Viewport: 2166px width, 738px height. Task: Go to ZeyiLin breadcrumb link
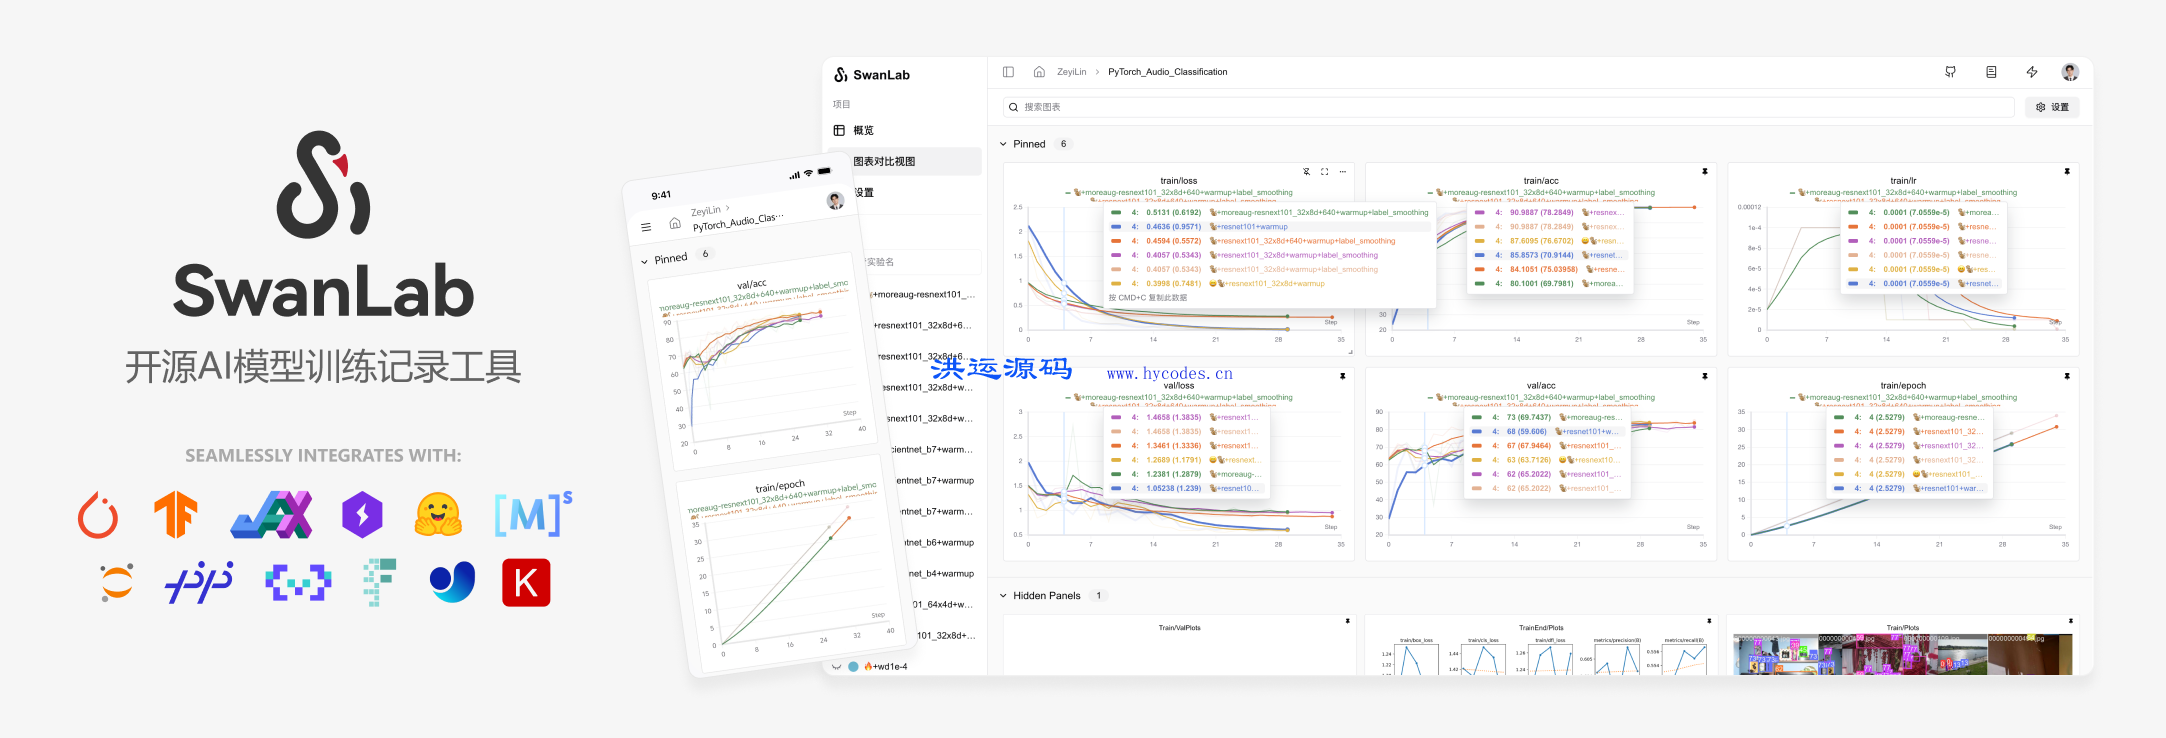[x=1071, y=72]
